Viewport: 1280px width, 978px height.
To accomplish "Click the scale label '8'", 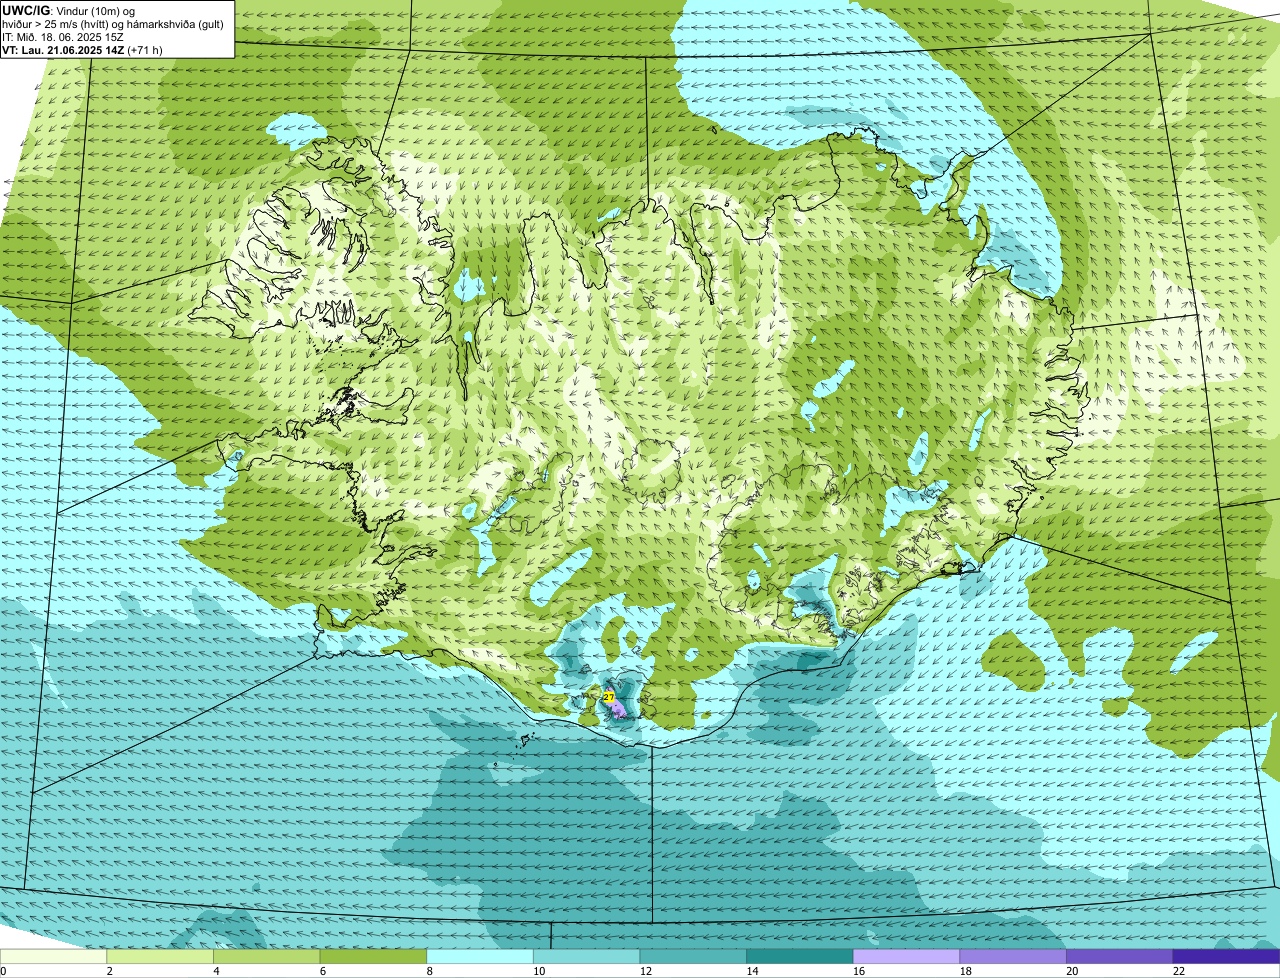I will [428, 971].
